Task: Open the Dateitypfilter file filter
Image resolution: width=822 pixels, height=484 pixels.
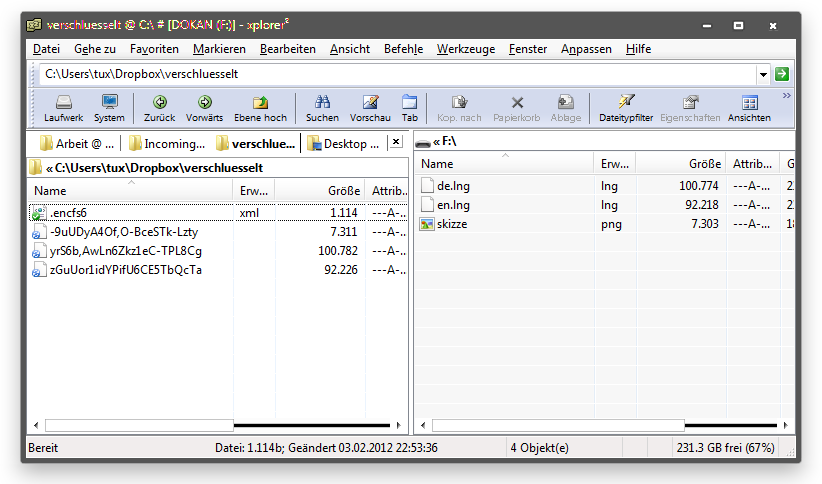Action: click(x=626, y=107)
